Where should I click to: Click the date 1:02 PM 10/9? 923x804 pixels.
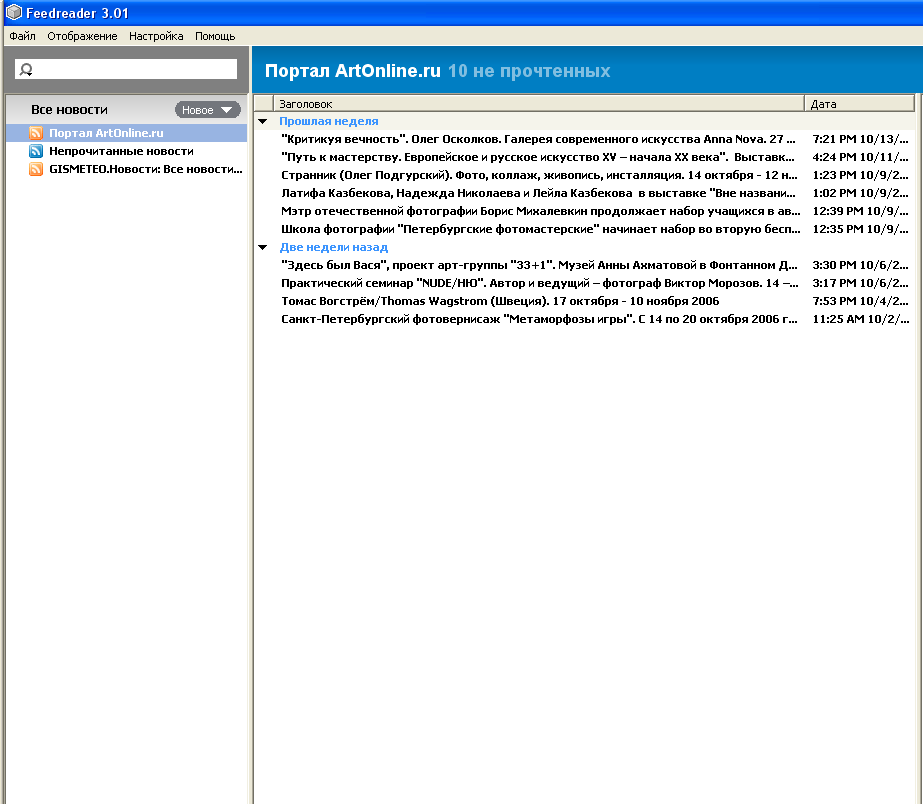[x=861, y=193]
